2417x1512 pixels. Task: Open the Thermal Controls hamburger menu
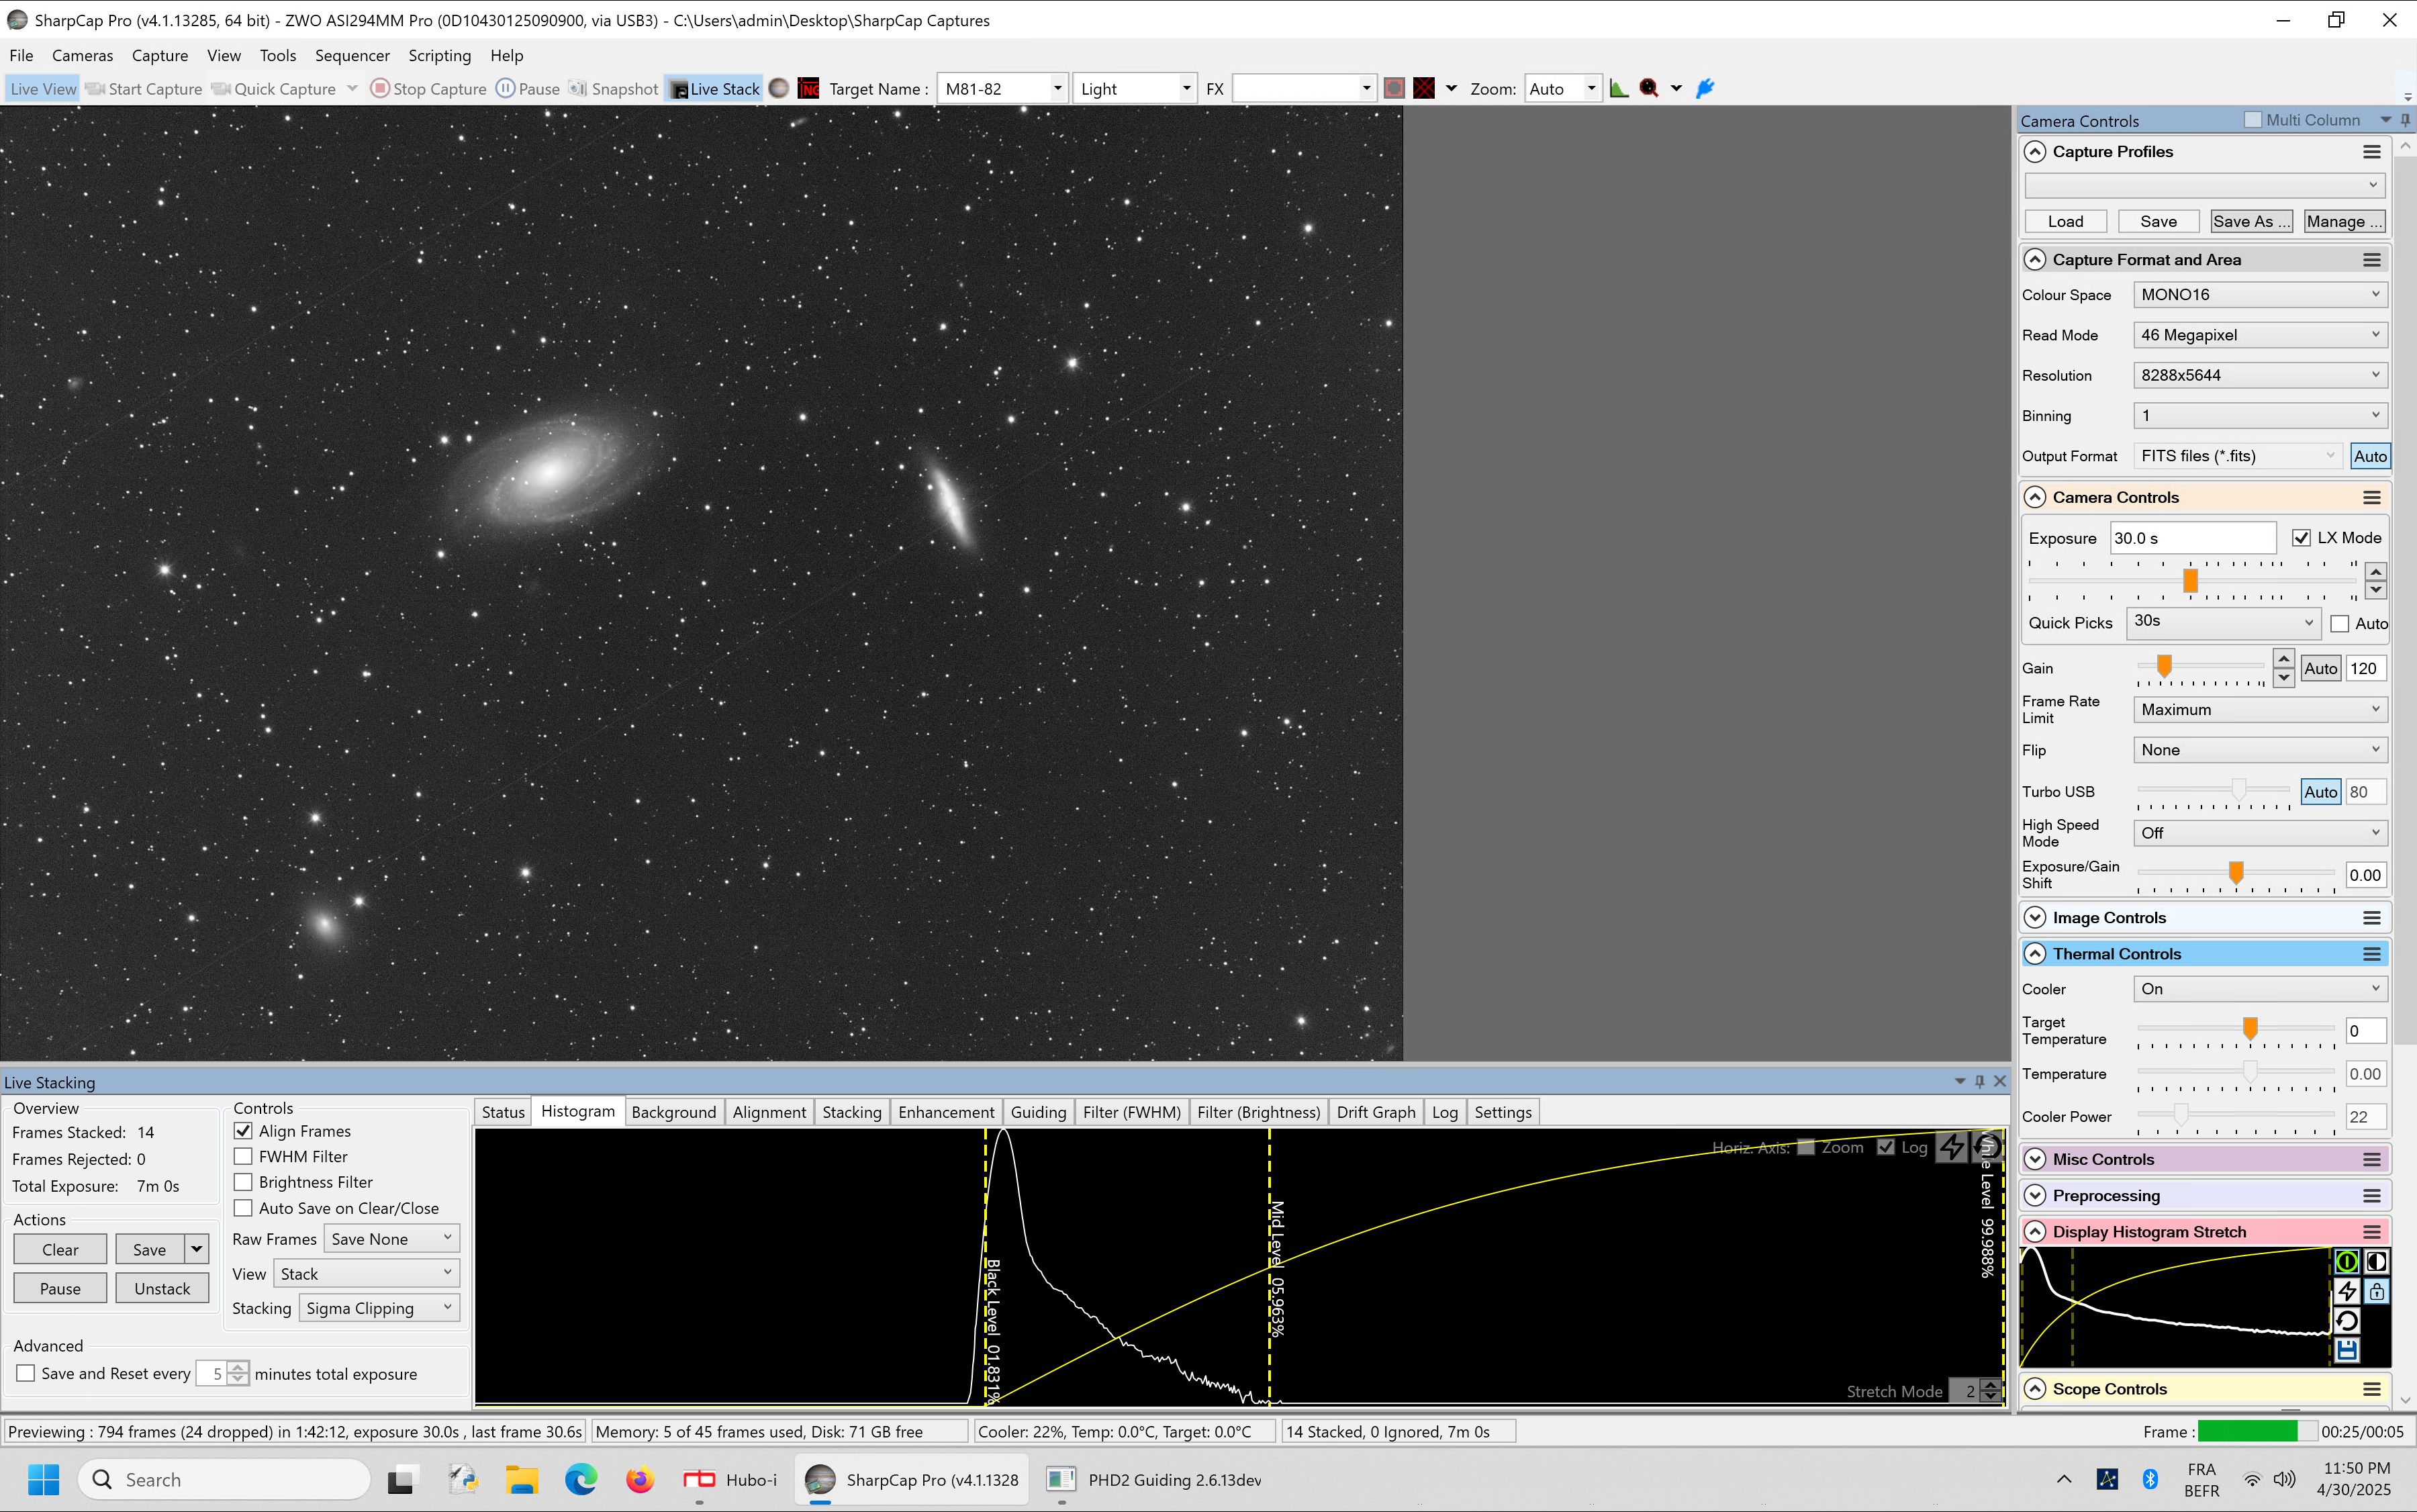(2371, 954)
